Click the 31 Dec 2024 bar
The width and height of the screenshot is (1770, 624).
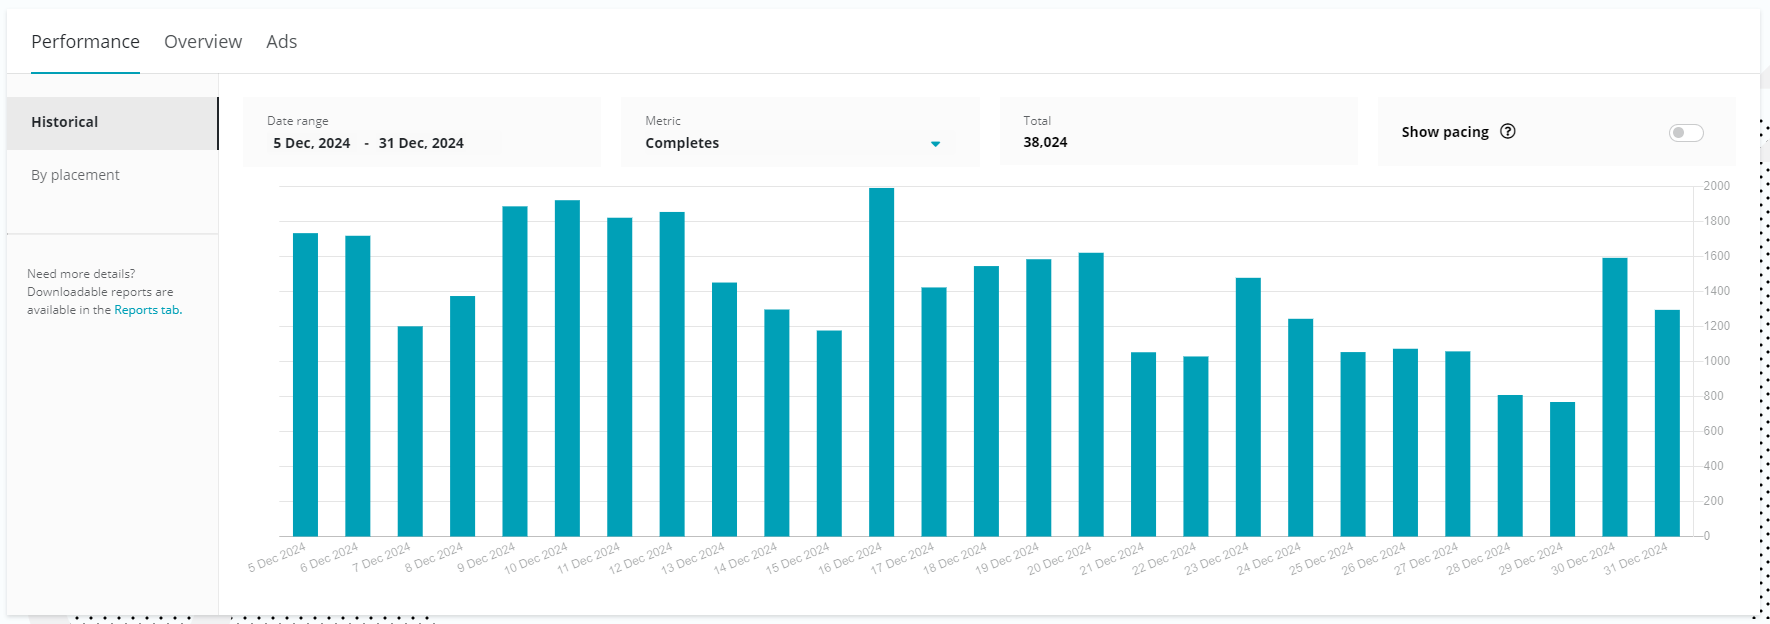[1667, 422]
